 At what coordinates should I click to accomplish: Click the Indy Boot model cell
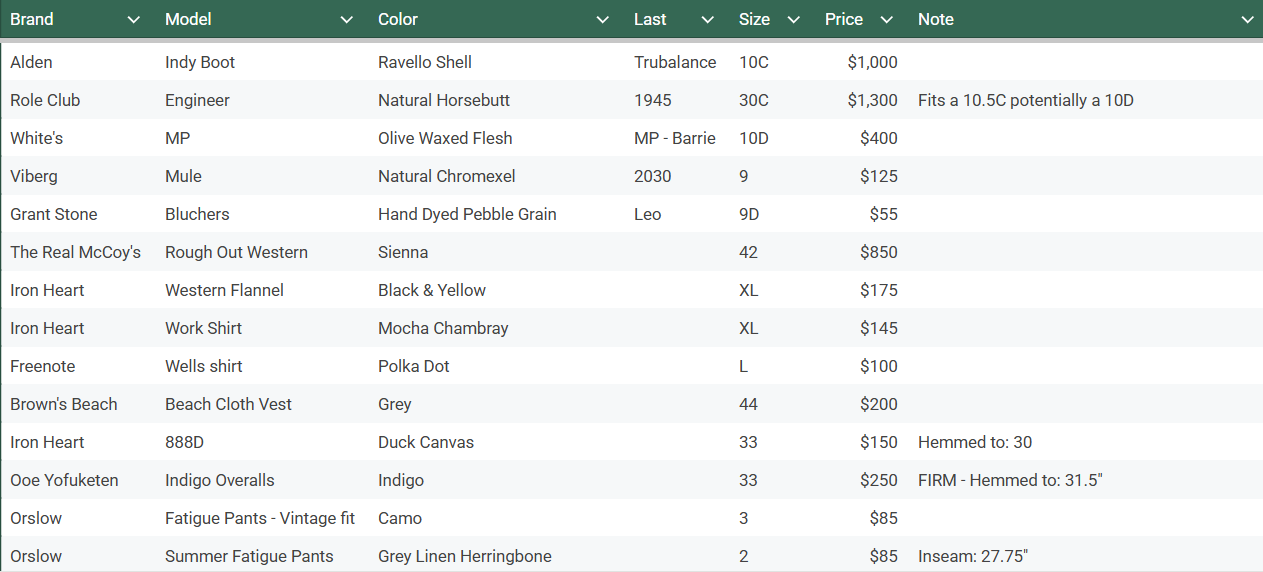[x=200, y=62]
